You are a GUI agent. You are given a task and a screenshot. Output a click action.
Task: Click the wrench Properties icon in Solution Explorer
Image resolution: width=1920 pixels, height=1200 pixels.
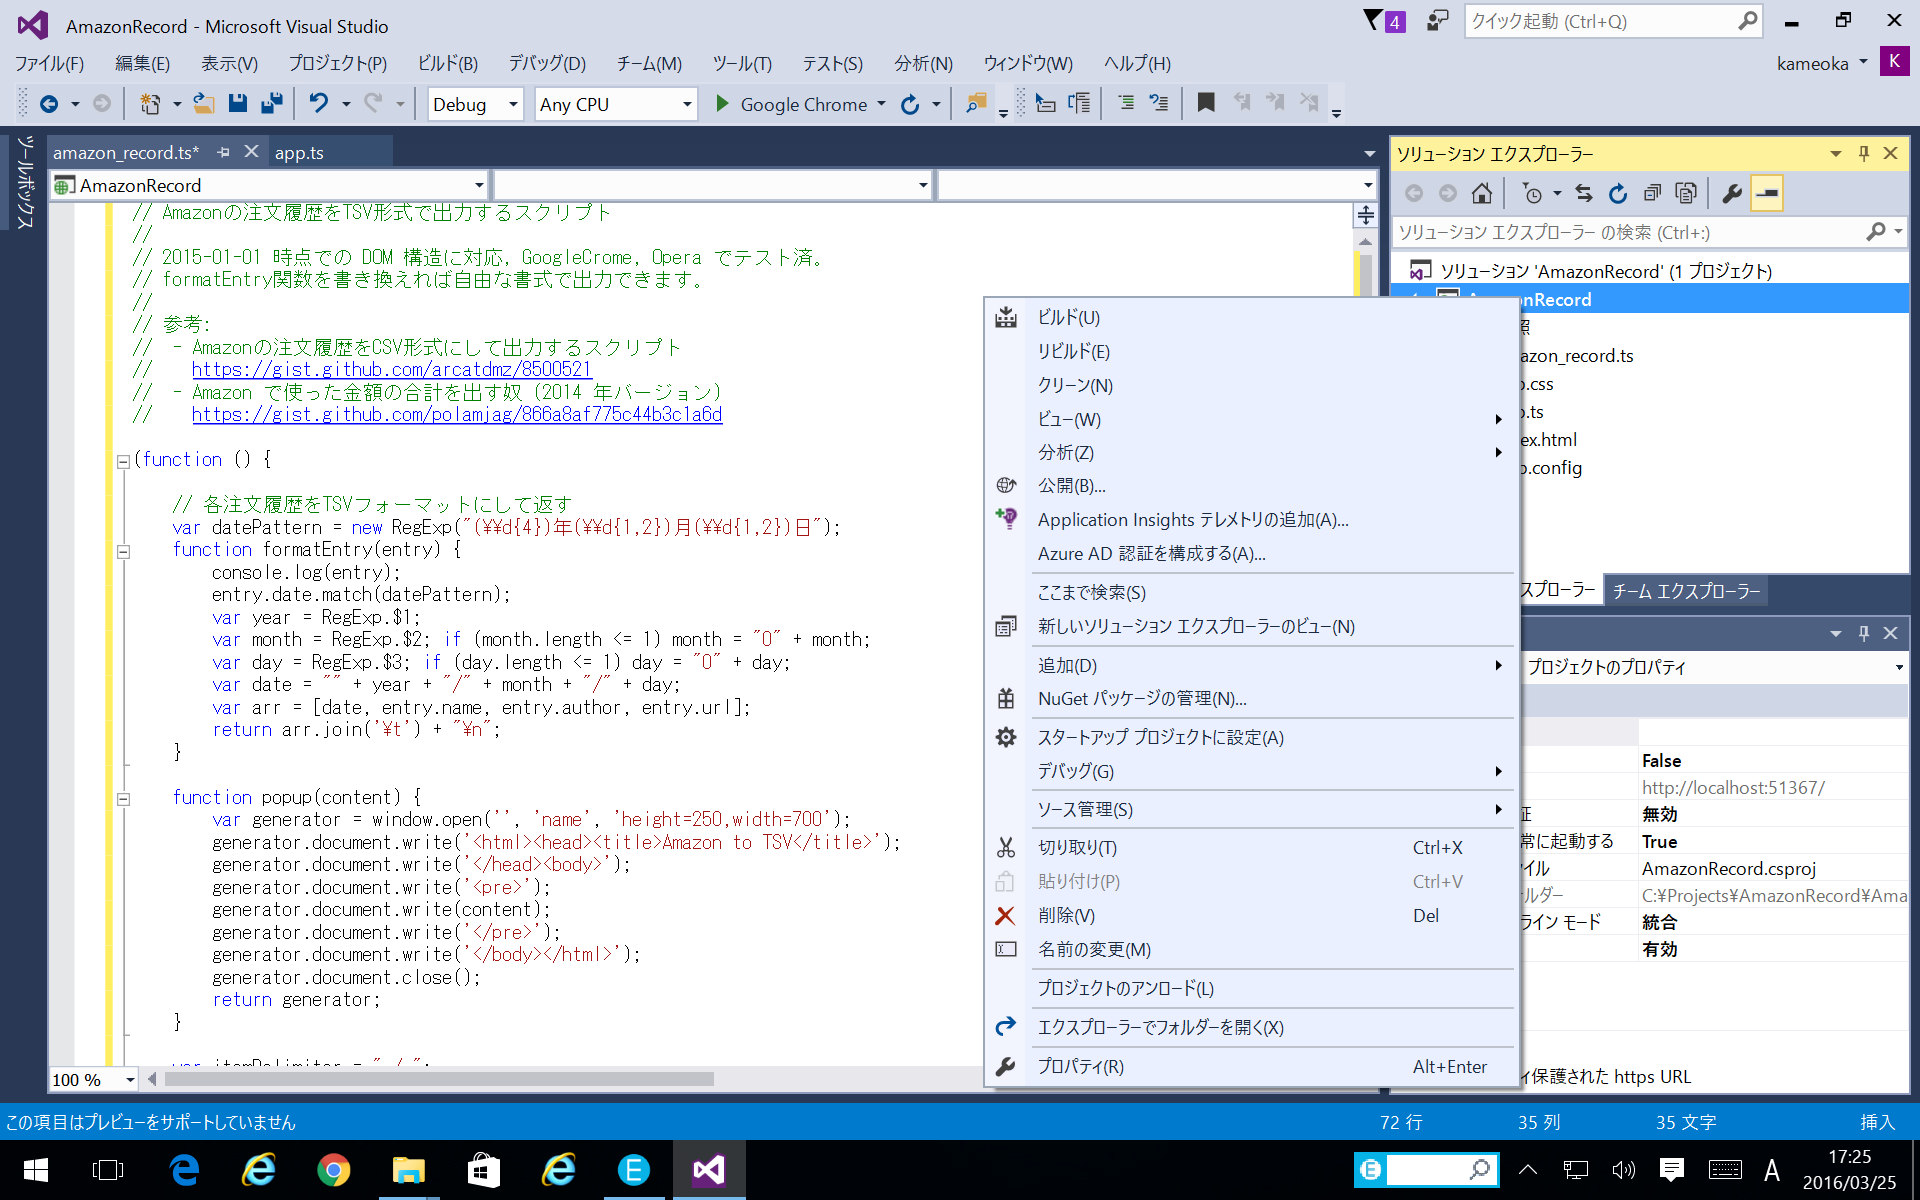pyautogui.click(x=1732, y=194)
